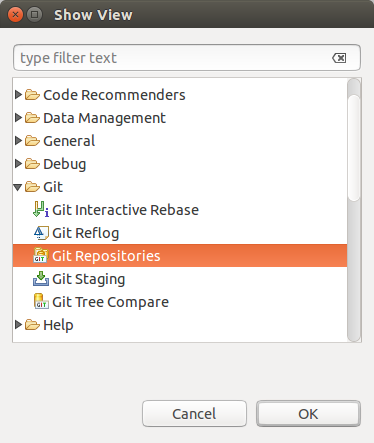Click the Help folder icon
The height and width of the screenshot is (443, 374).
tap(32, 324)
